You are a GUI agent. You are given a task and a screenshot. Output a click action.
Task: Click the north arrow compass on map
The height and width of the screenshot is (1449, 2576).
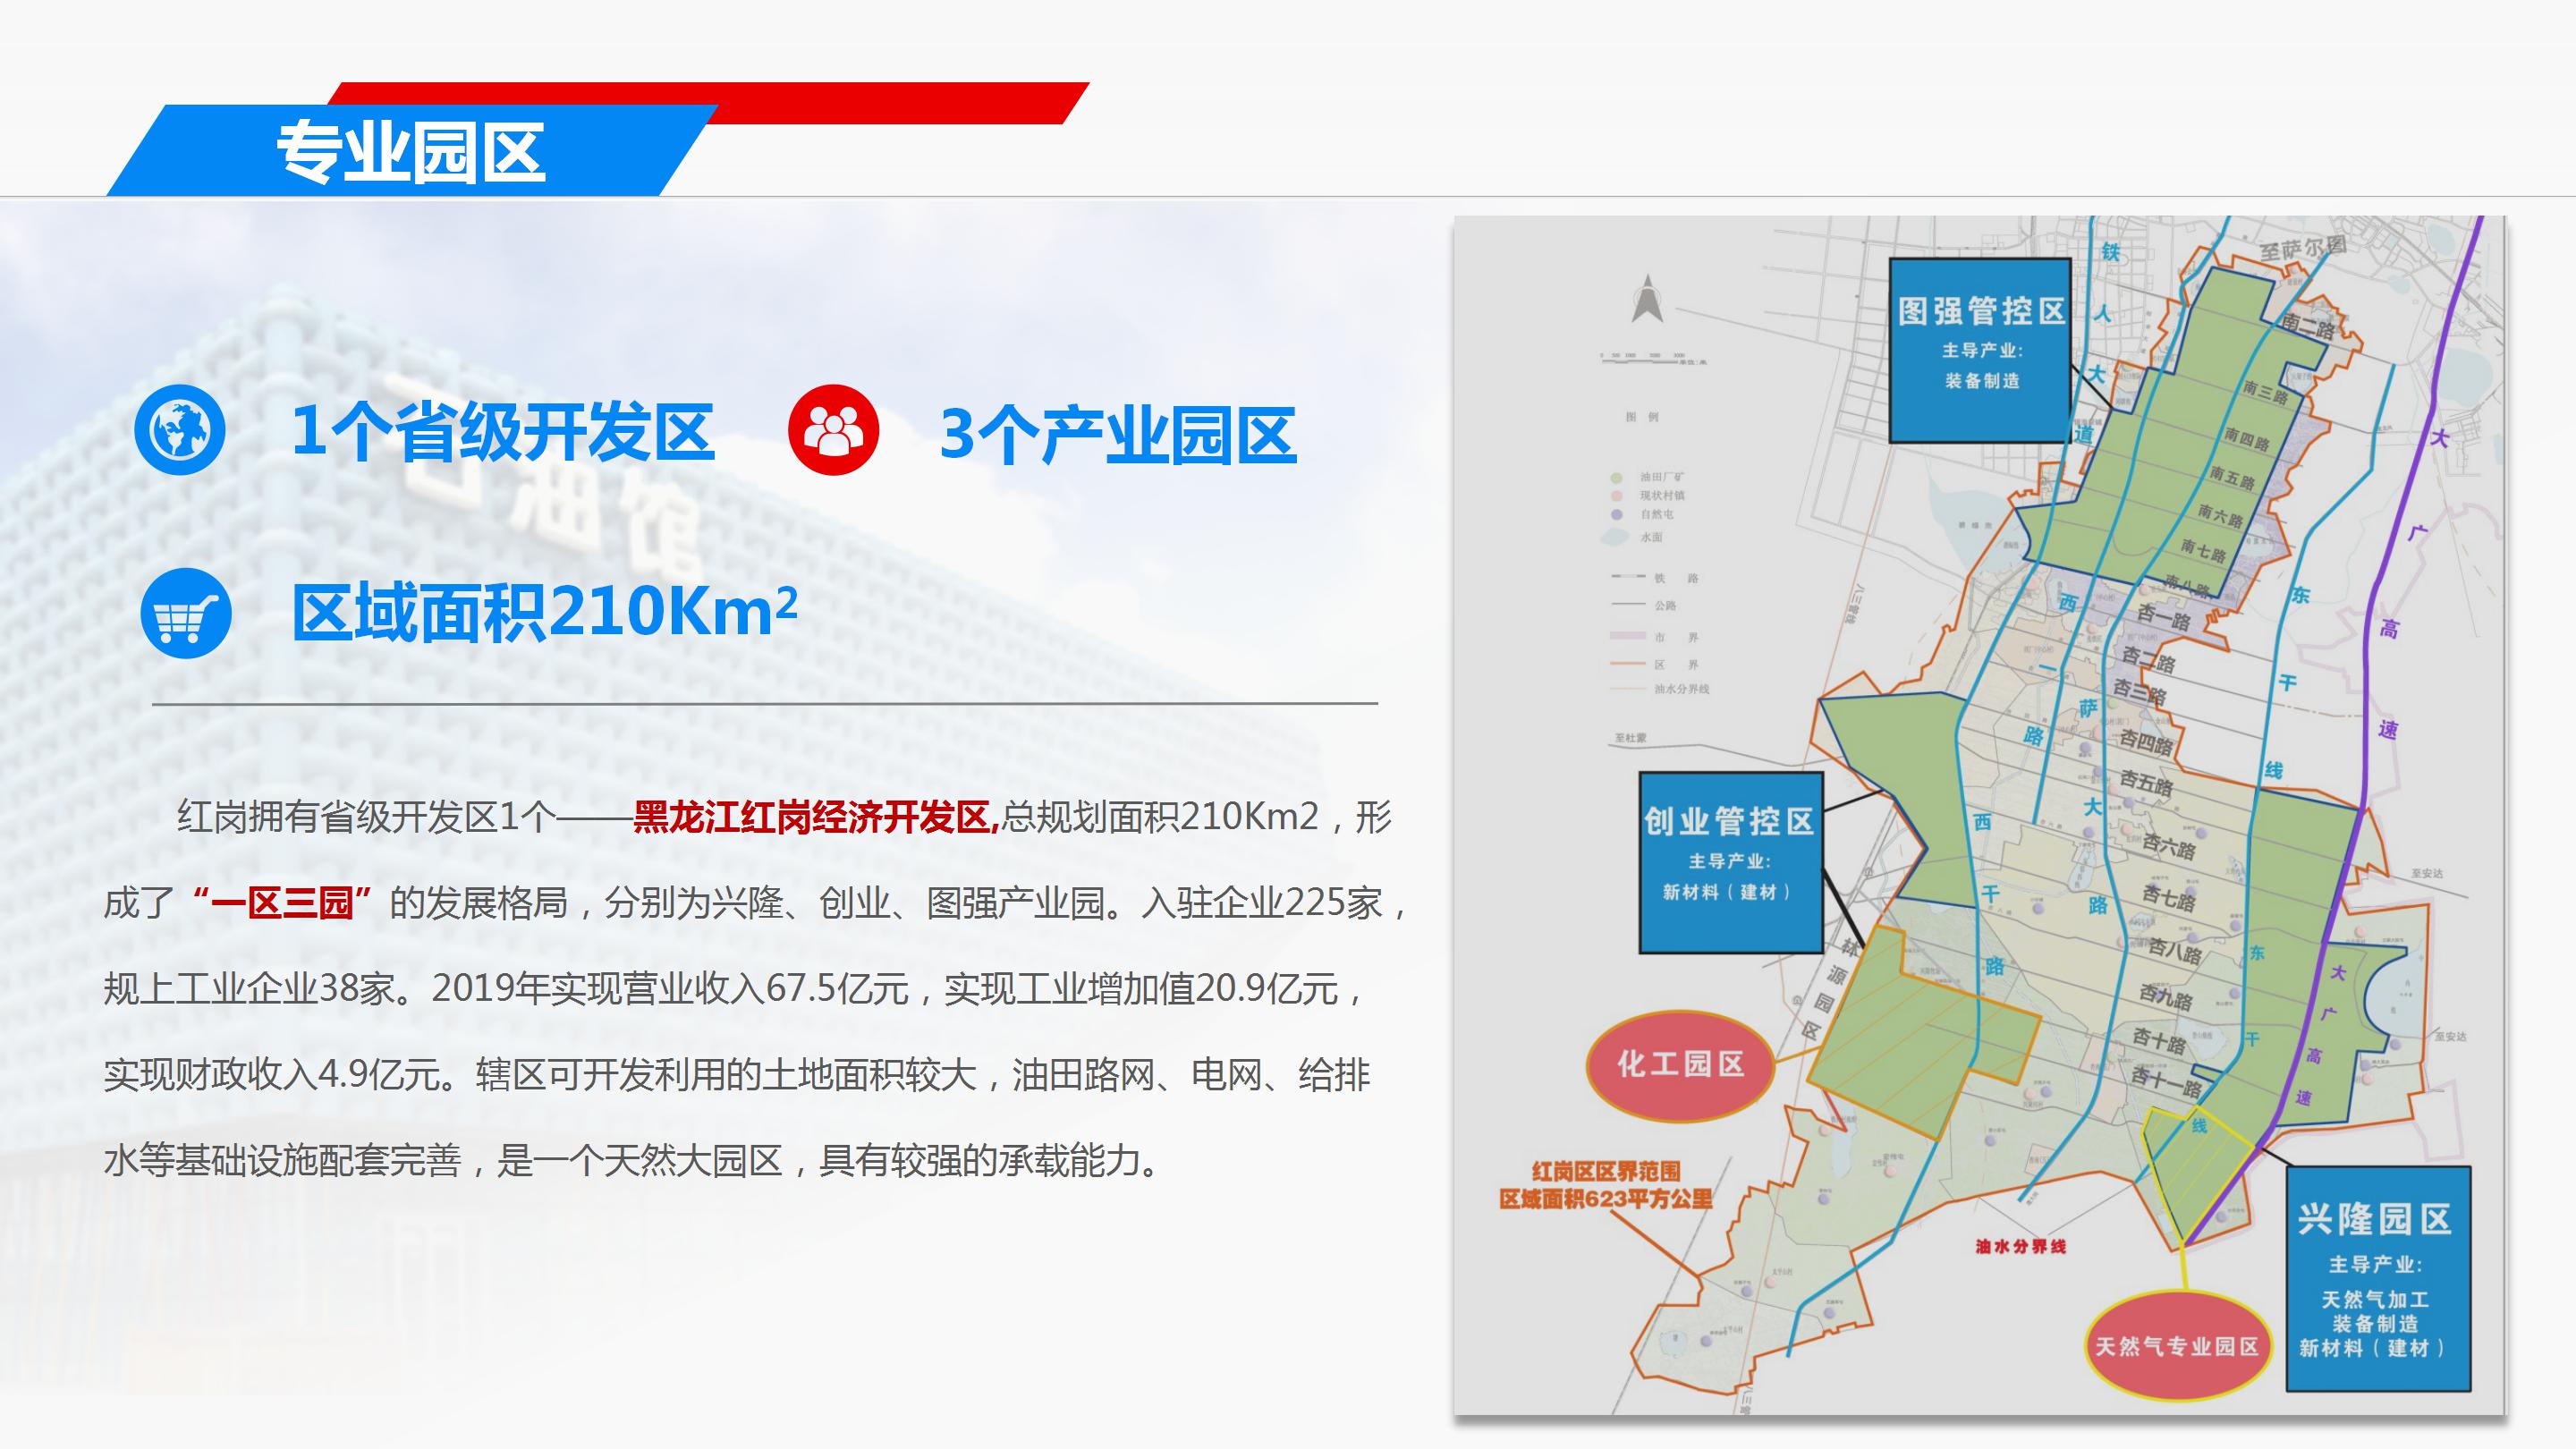1647,299
